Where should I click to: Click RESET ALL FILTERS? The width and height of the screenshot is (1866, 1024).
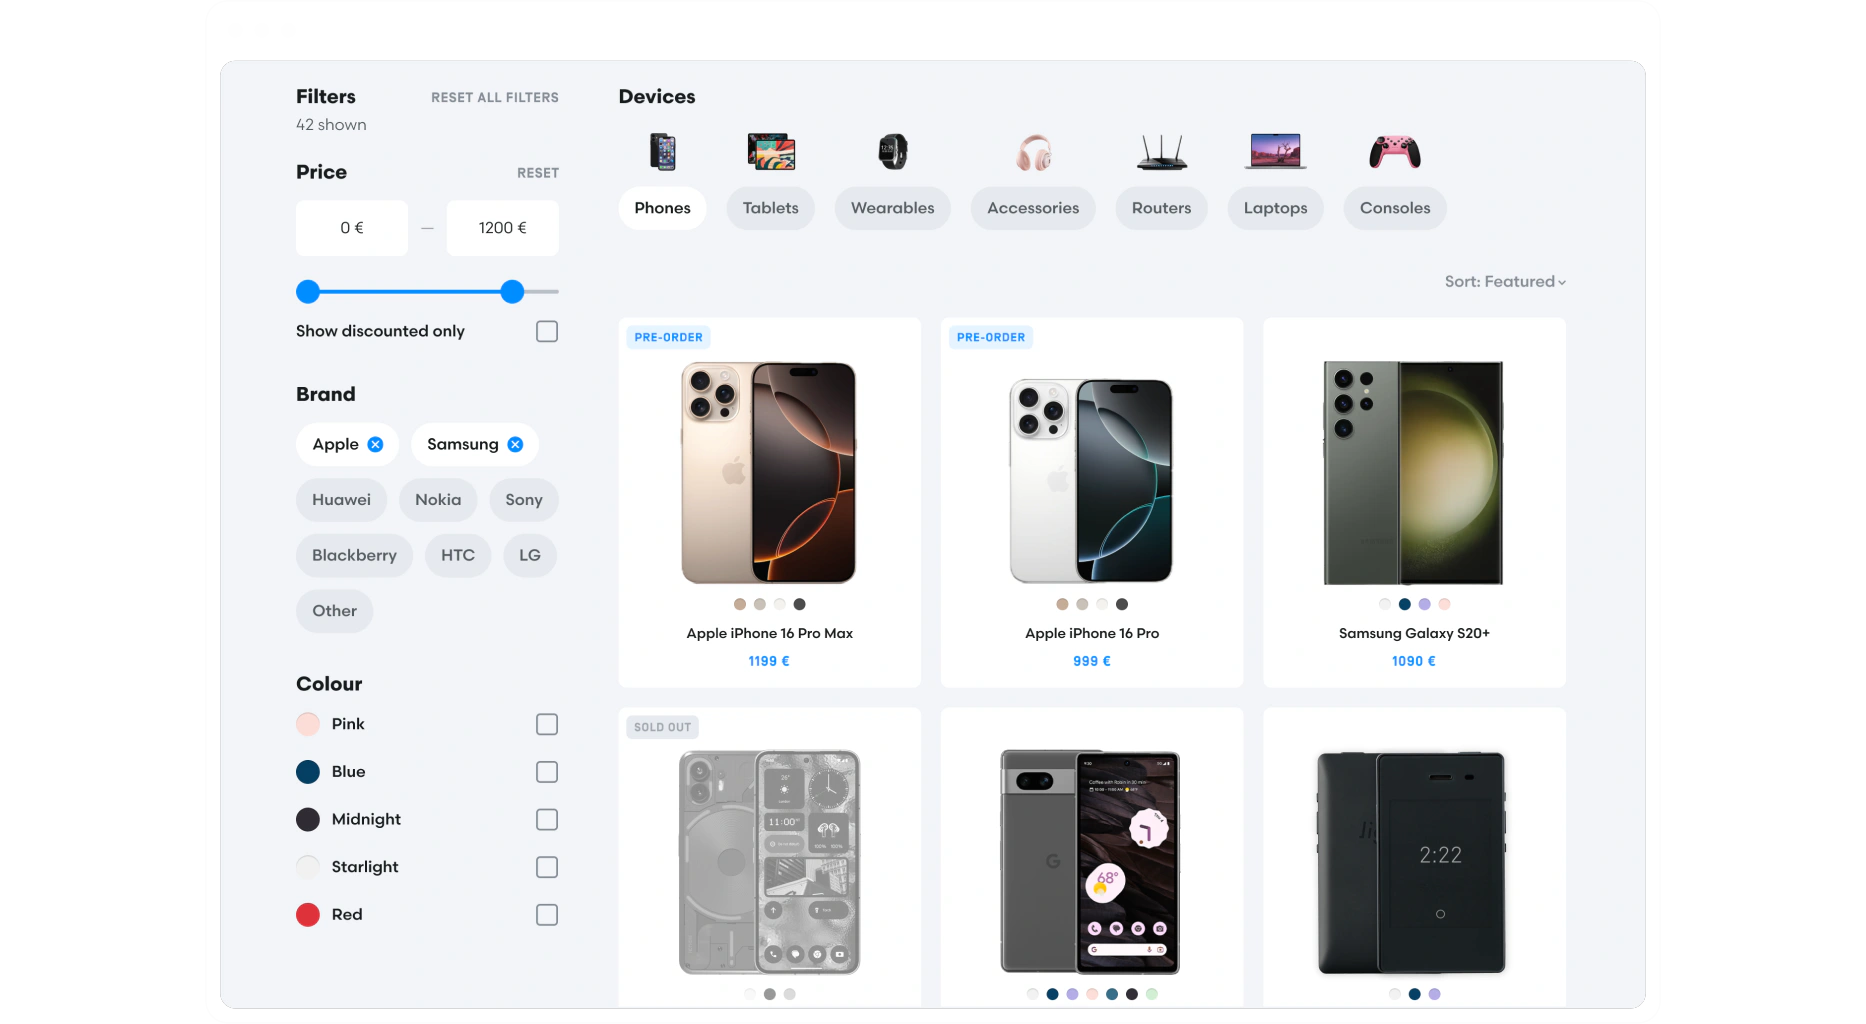pyautogui.click(x=495, y=97)
